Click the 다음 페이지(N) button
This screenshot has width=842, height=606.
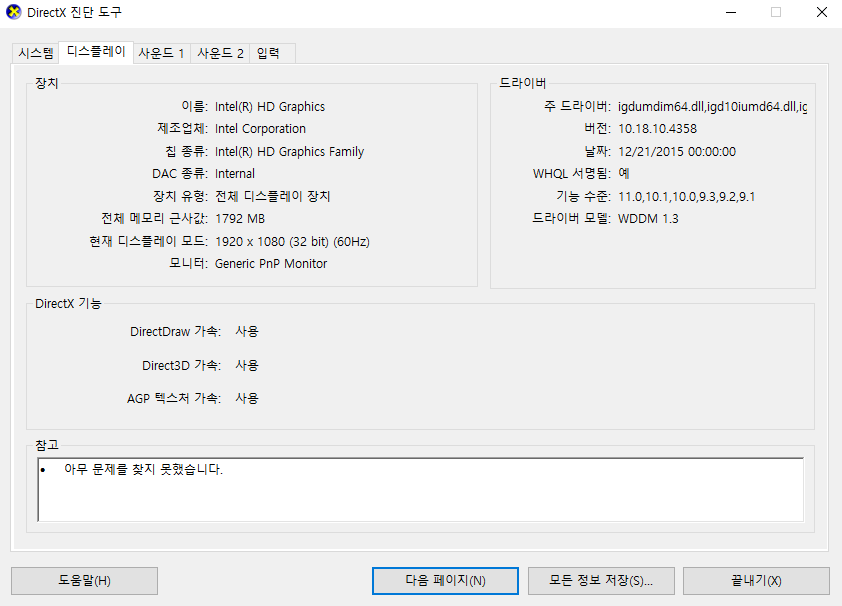tap(445, 581)
